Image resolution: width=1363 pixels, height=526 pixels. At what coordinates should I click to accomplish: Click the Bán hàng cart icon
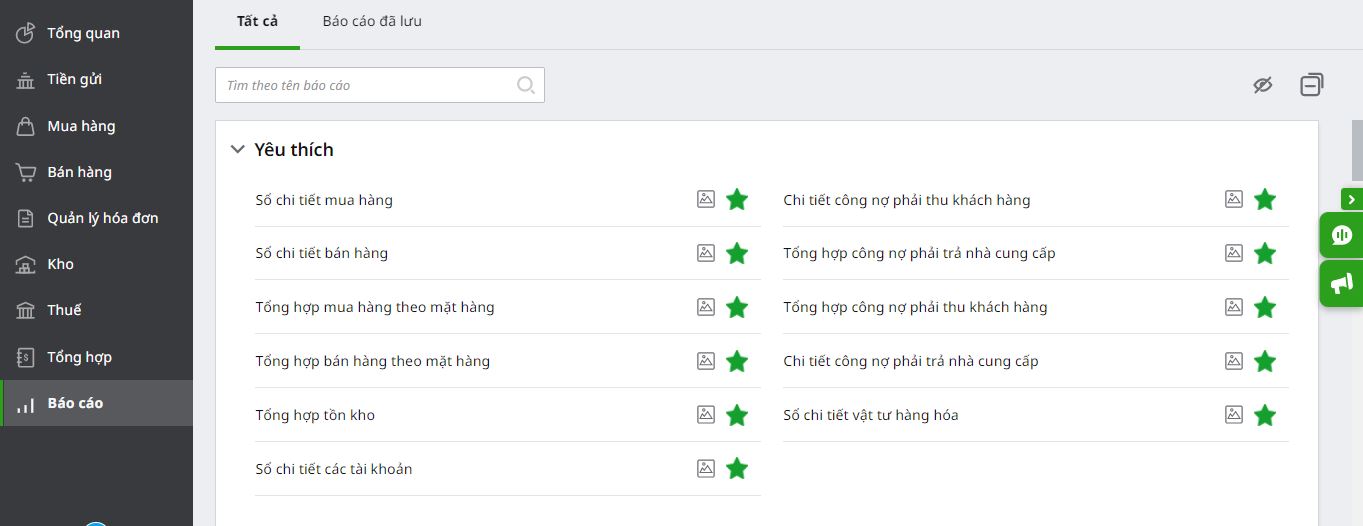click(26, 172)
